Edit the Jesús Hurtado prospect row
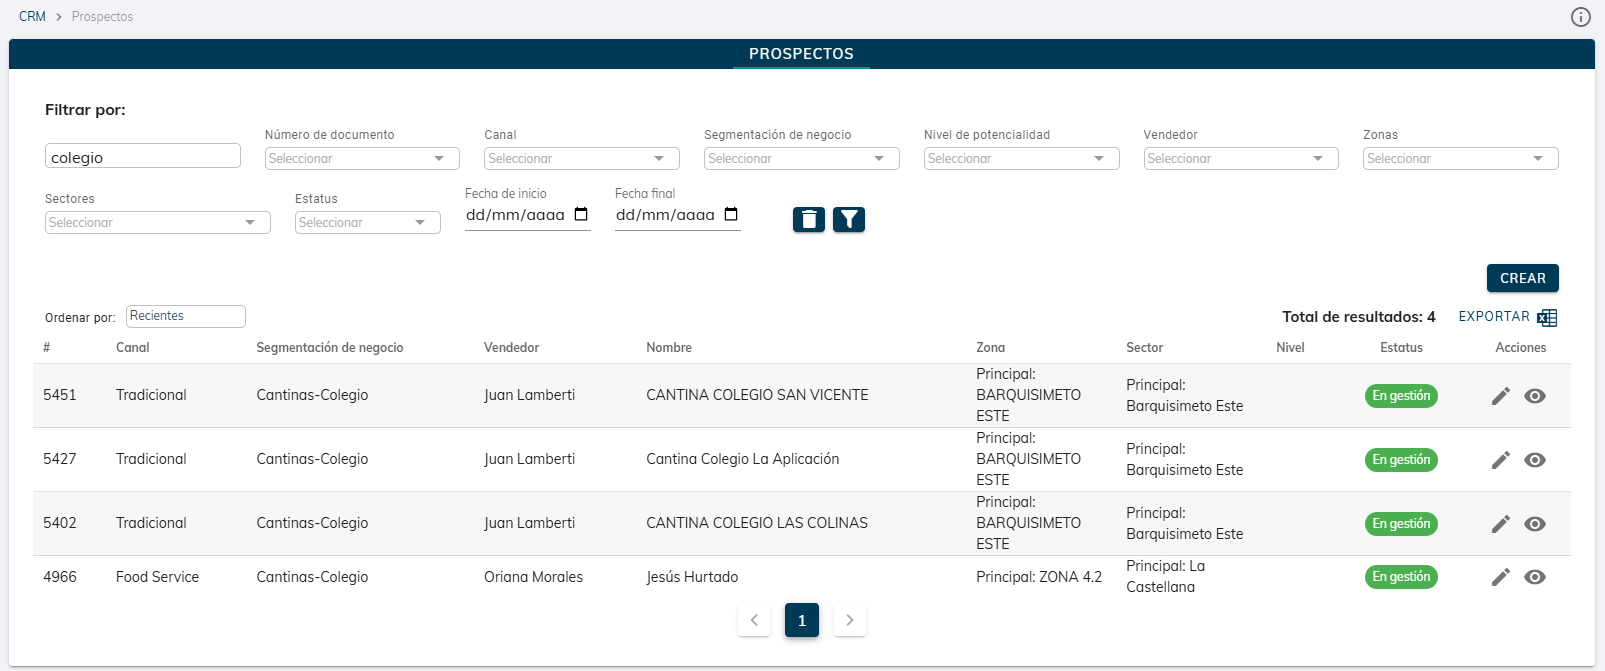 (x=1500, y=577)
